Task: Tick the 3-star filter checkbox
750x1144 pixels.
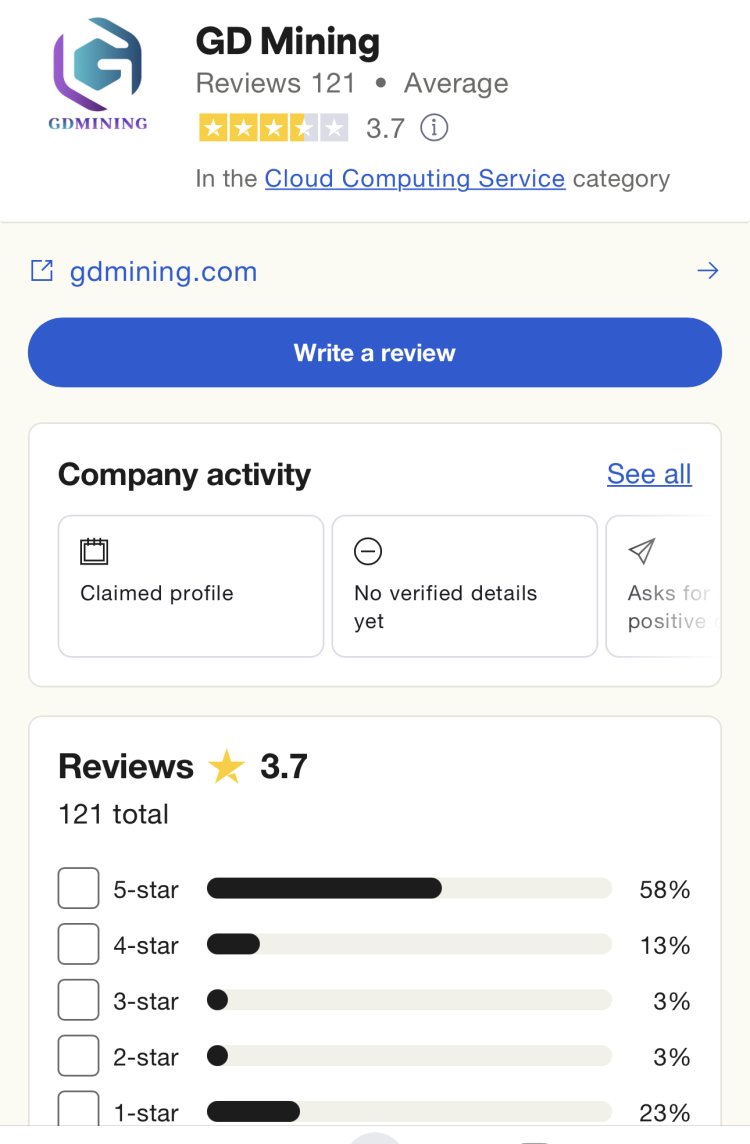Action: pyautogui.click(x=79, y=1001)
